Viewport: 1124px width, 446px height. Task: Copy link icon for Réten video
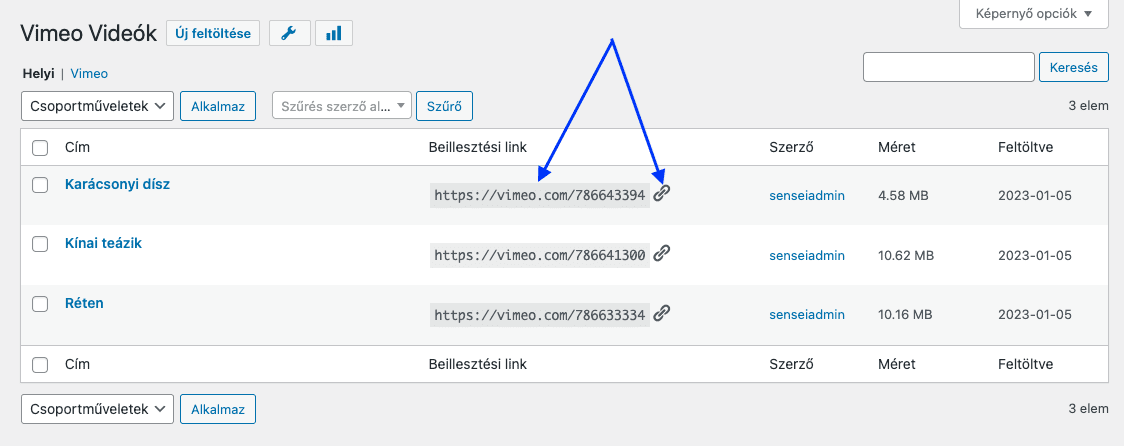tap(662, 313)
